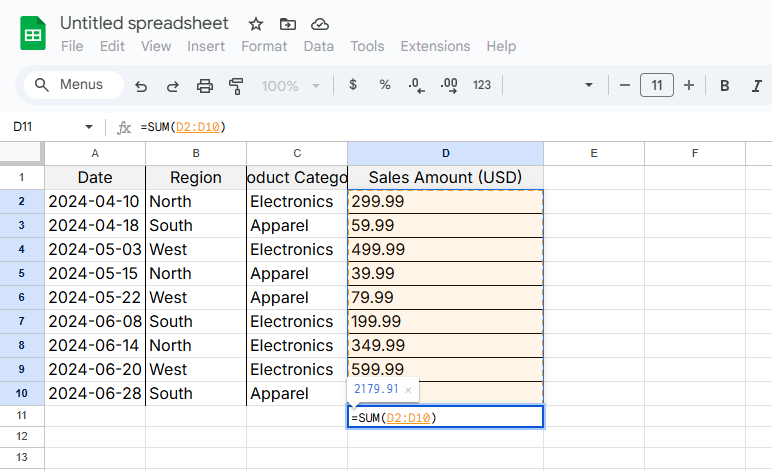Click the undo arrow icon
772x471 pixels.
pos(141,86)
